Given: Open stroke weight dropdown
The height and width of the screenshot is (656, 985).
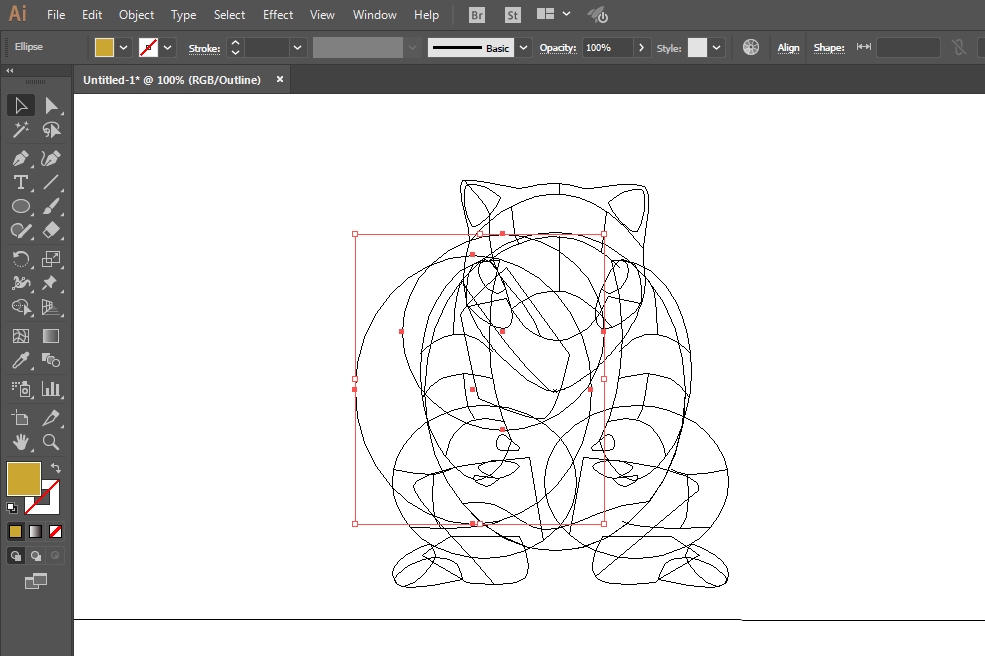Looking at the screenshot, I should [x=298, y=48].
